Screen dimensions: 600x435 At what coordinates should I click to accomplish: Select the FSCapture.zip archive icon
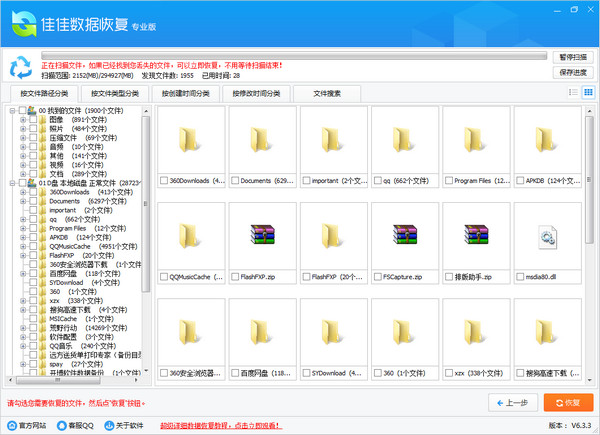[405, 236]
